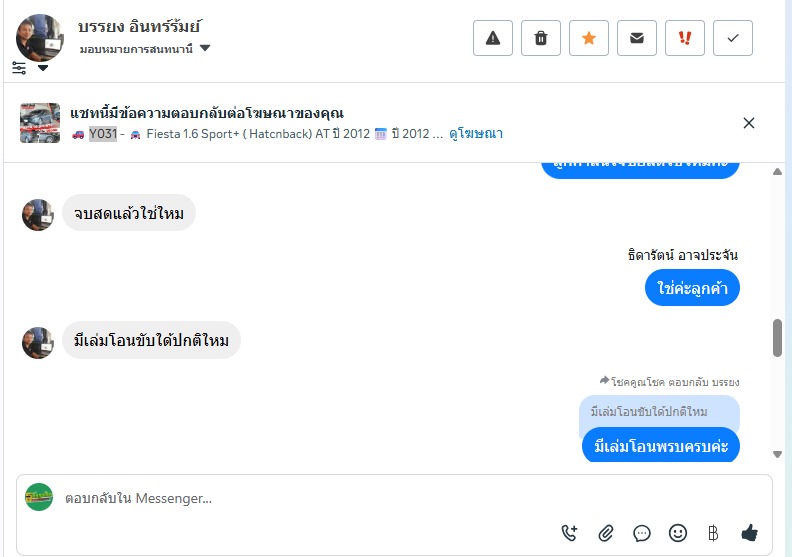Type in the Messenger reply field
The image size is (792, 557).
coord(300,498)
